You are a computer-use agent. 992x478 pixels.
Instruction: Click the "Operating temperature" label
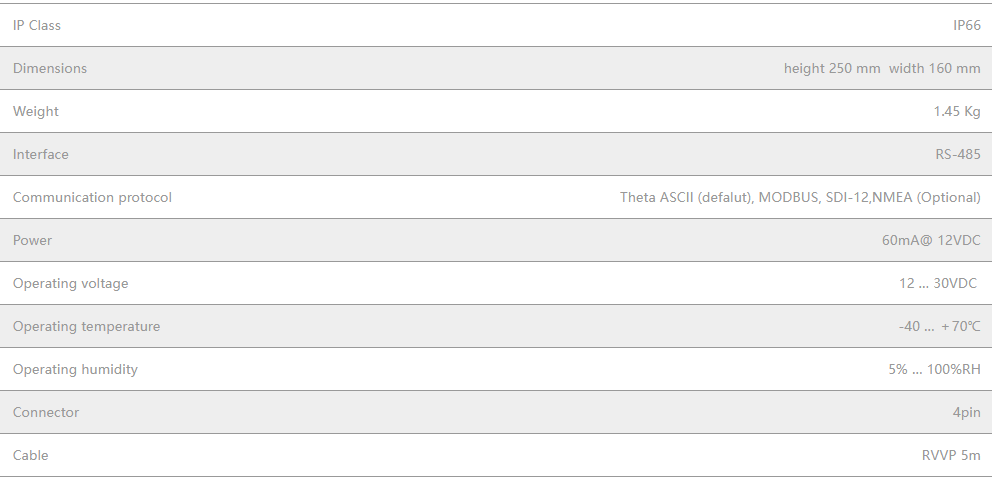tap(86, 326)
